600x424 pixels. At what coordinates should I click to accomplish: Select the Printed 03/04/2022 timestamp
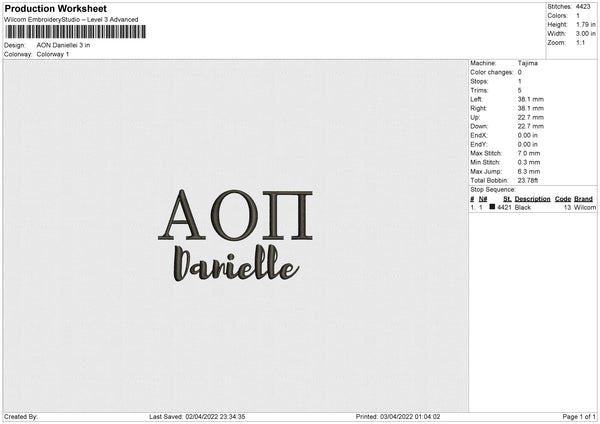pos(398,417)
